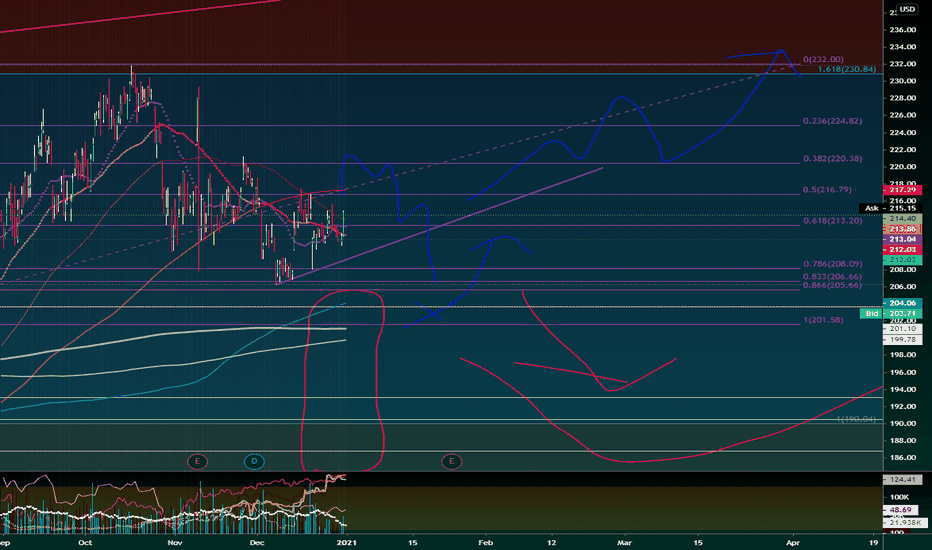The image size is (932, 550).
Task: Click the Bid 203.71 price label
Action: pos(891,313)
